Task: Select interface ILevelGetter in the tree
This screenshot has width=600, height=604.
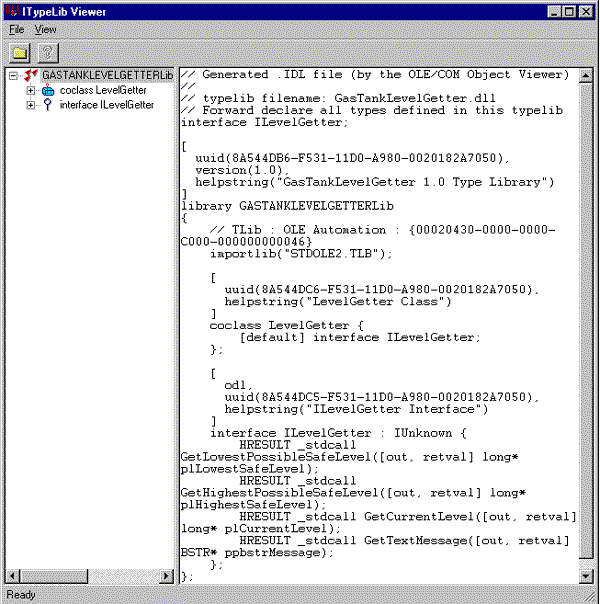Action: pyautogui.click(x=106, y=105)
